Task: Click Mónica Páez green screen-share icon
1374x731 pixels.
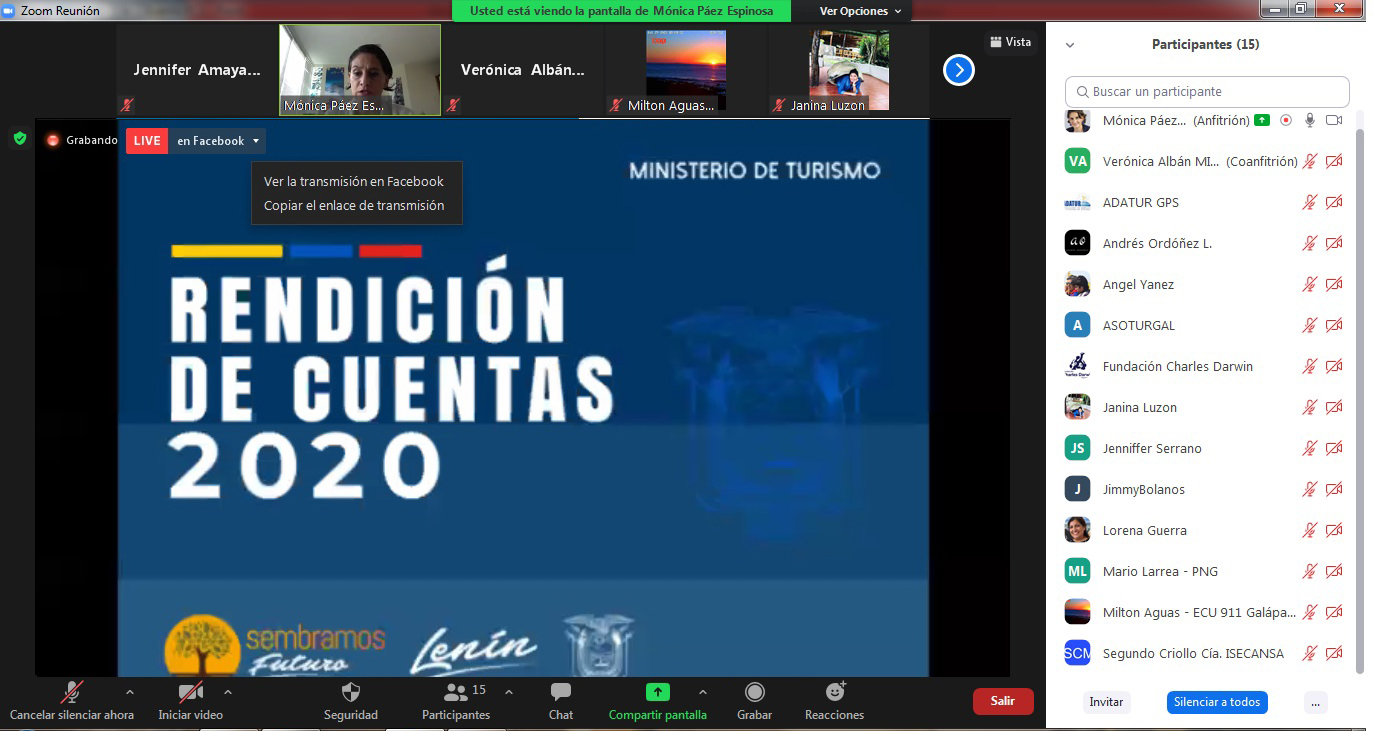Action: pos(1262,120)
